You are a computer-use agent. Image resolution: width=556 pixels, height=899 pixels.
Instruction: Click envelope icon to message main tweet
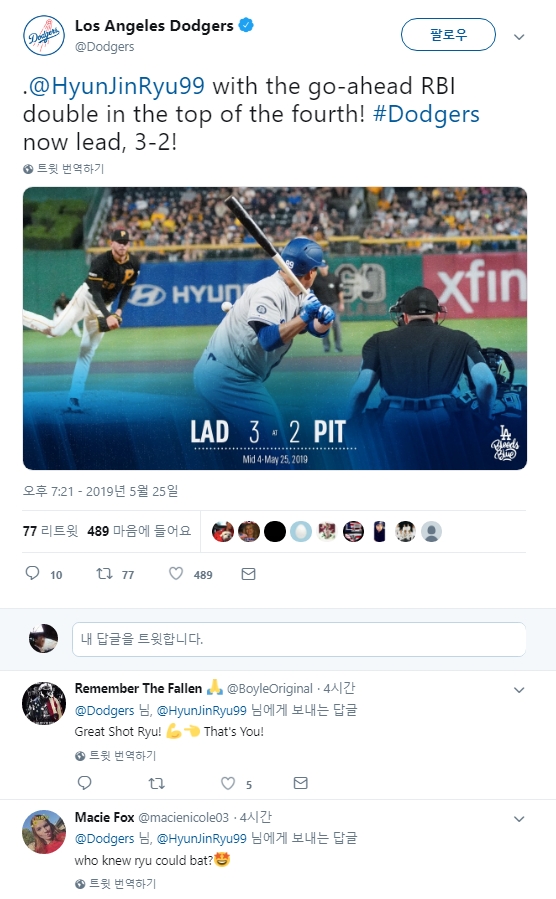(248, 573)
